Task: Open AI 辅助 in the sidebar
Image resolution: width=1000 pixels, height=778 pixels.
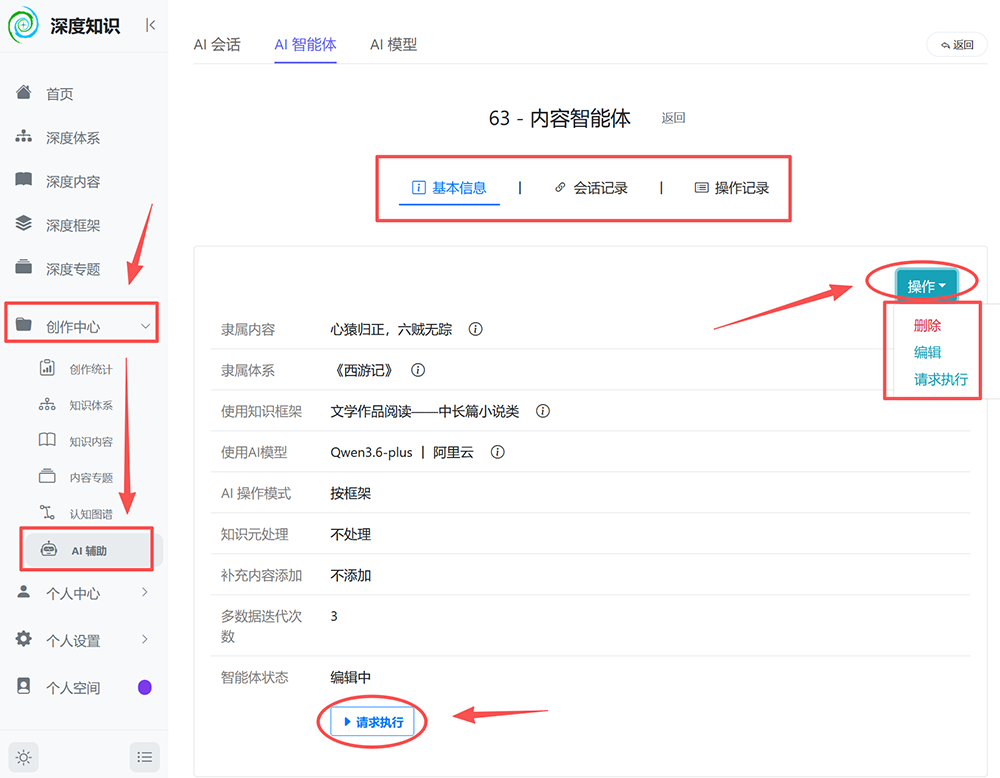Action: click(88, 550)
